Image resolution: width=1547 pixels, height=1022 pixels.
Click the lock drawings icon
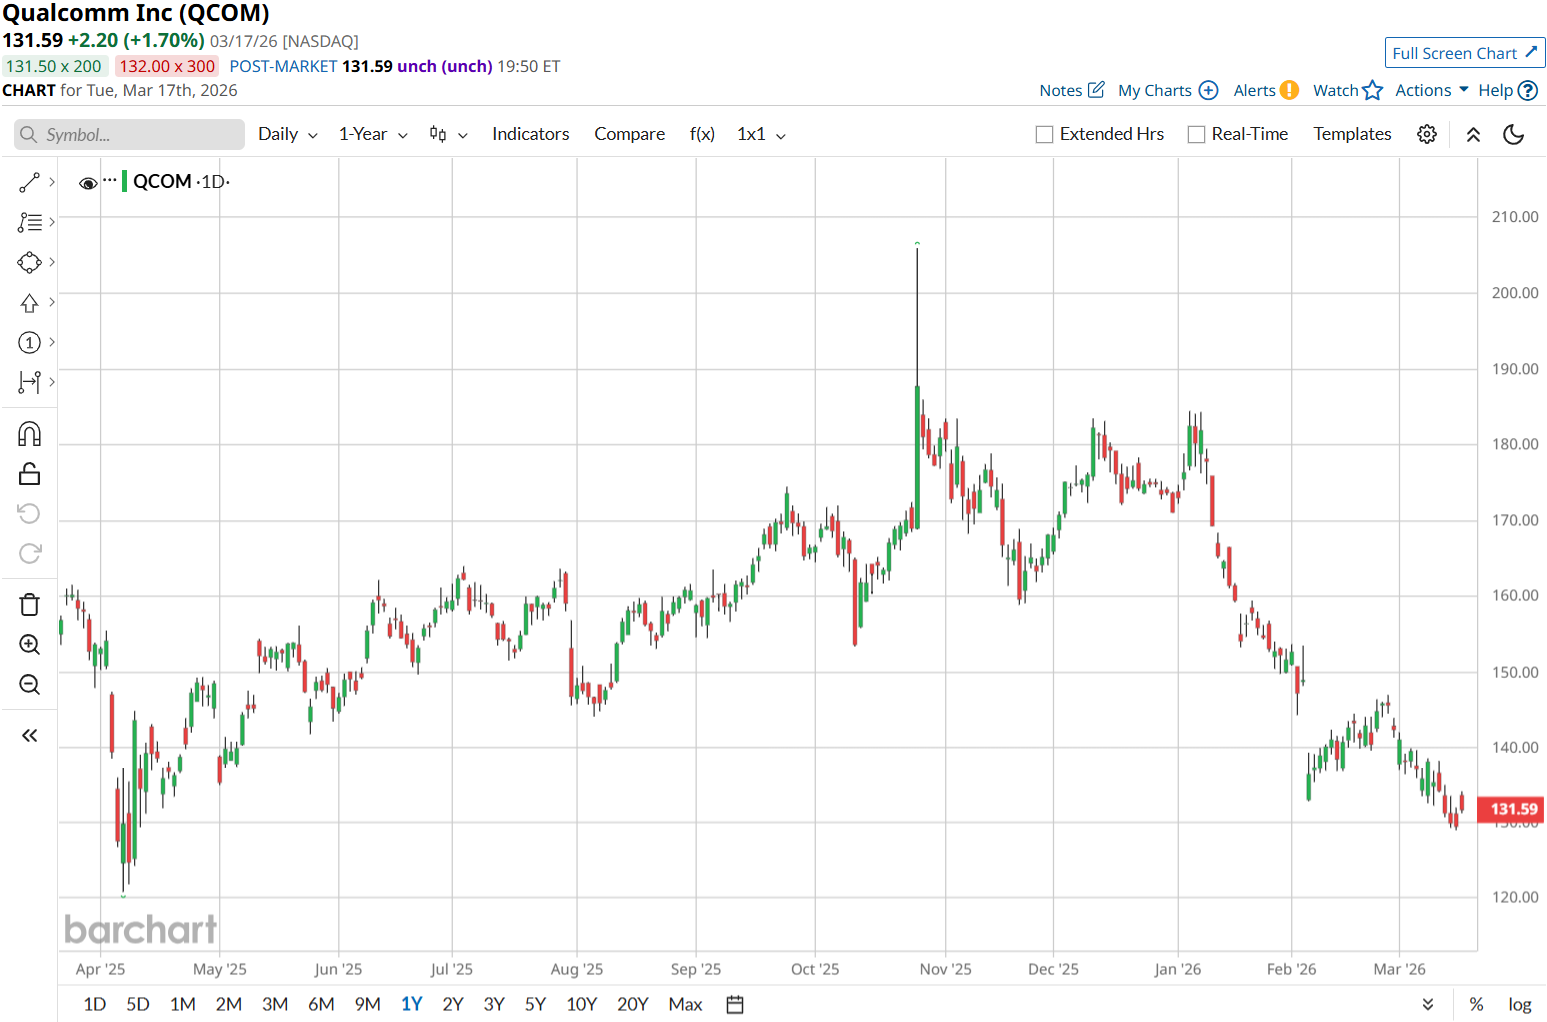(x=29, y=474)
